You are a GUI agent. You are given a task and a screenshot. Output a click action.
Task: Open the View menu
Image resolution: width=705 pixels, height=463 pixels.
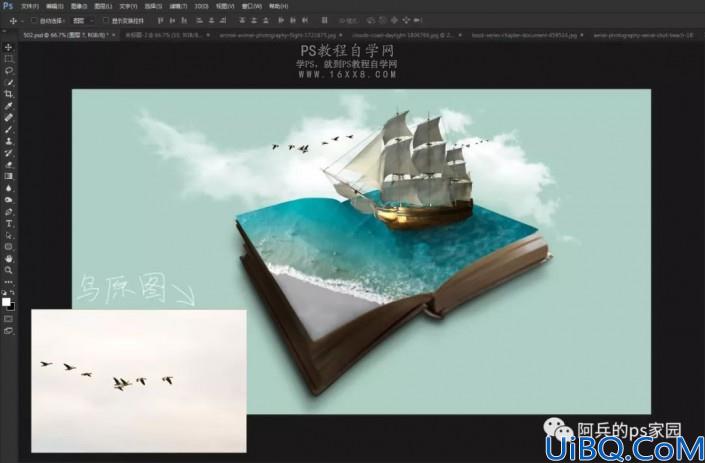coord(225,6)
